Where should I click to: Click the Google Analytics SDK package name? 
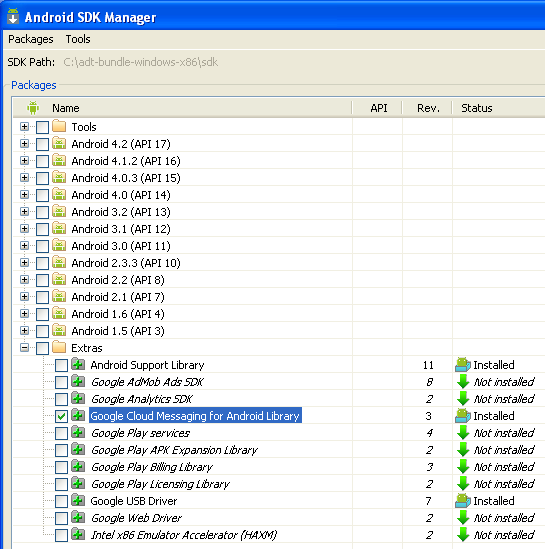(x=142, y=399)
